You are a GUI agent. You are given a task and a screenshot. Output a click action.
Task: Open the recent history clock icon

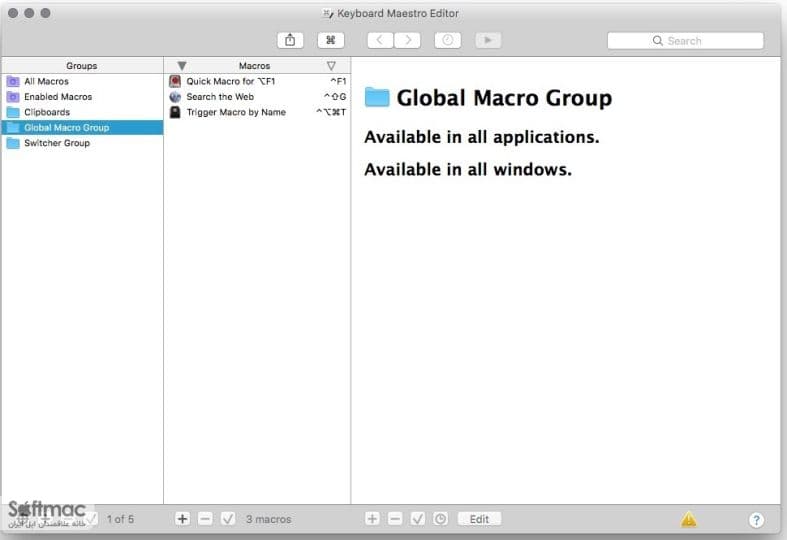click(x=448, y=40)
